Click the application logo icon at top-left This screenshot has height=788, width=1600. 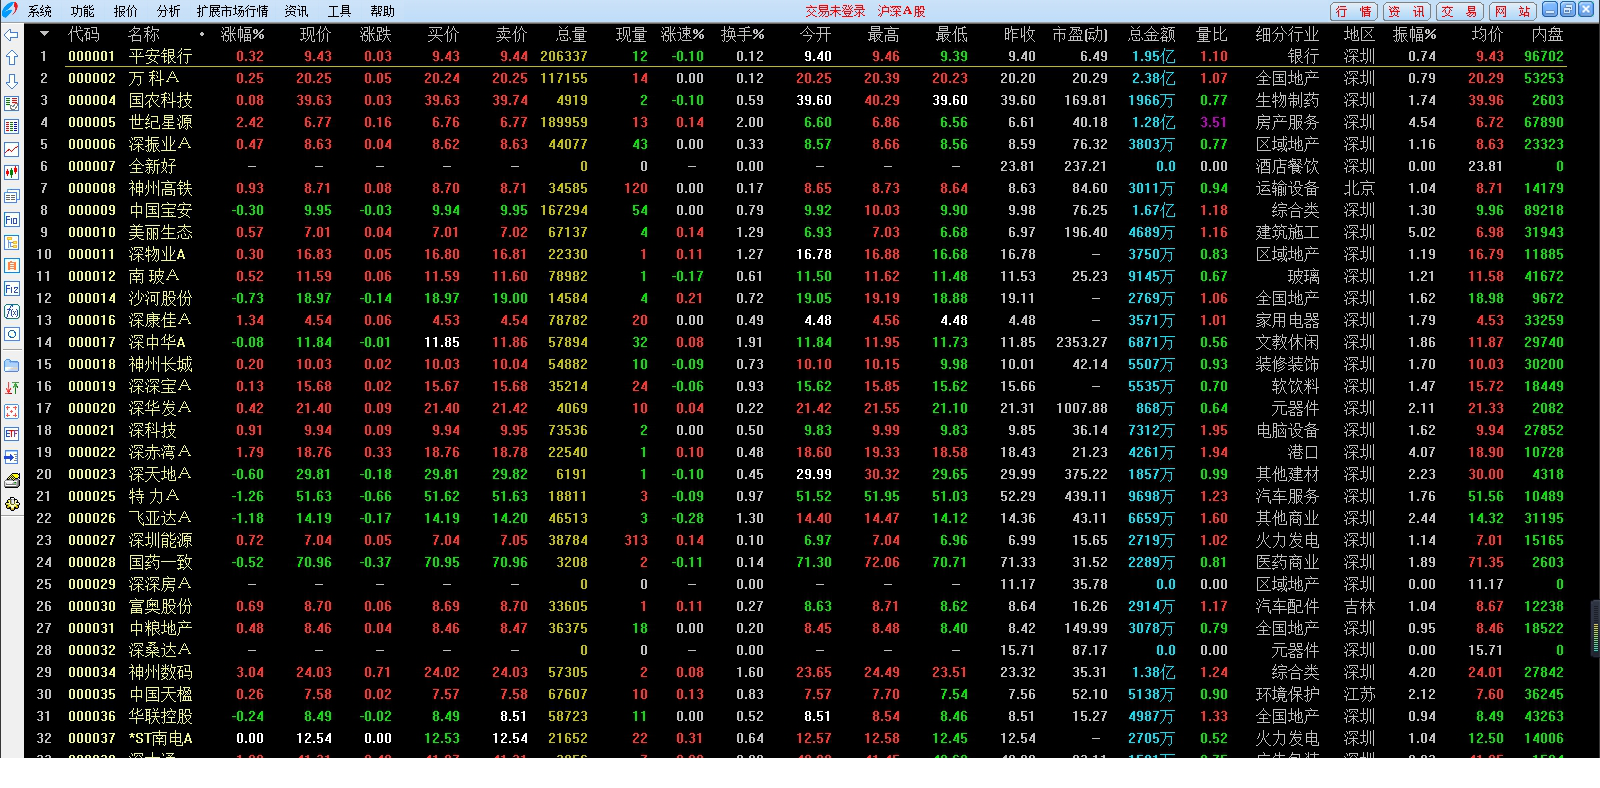pos(10,10)
